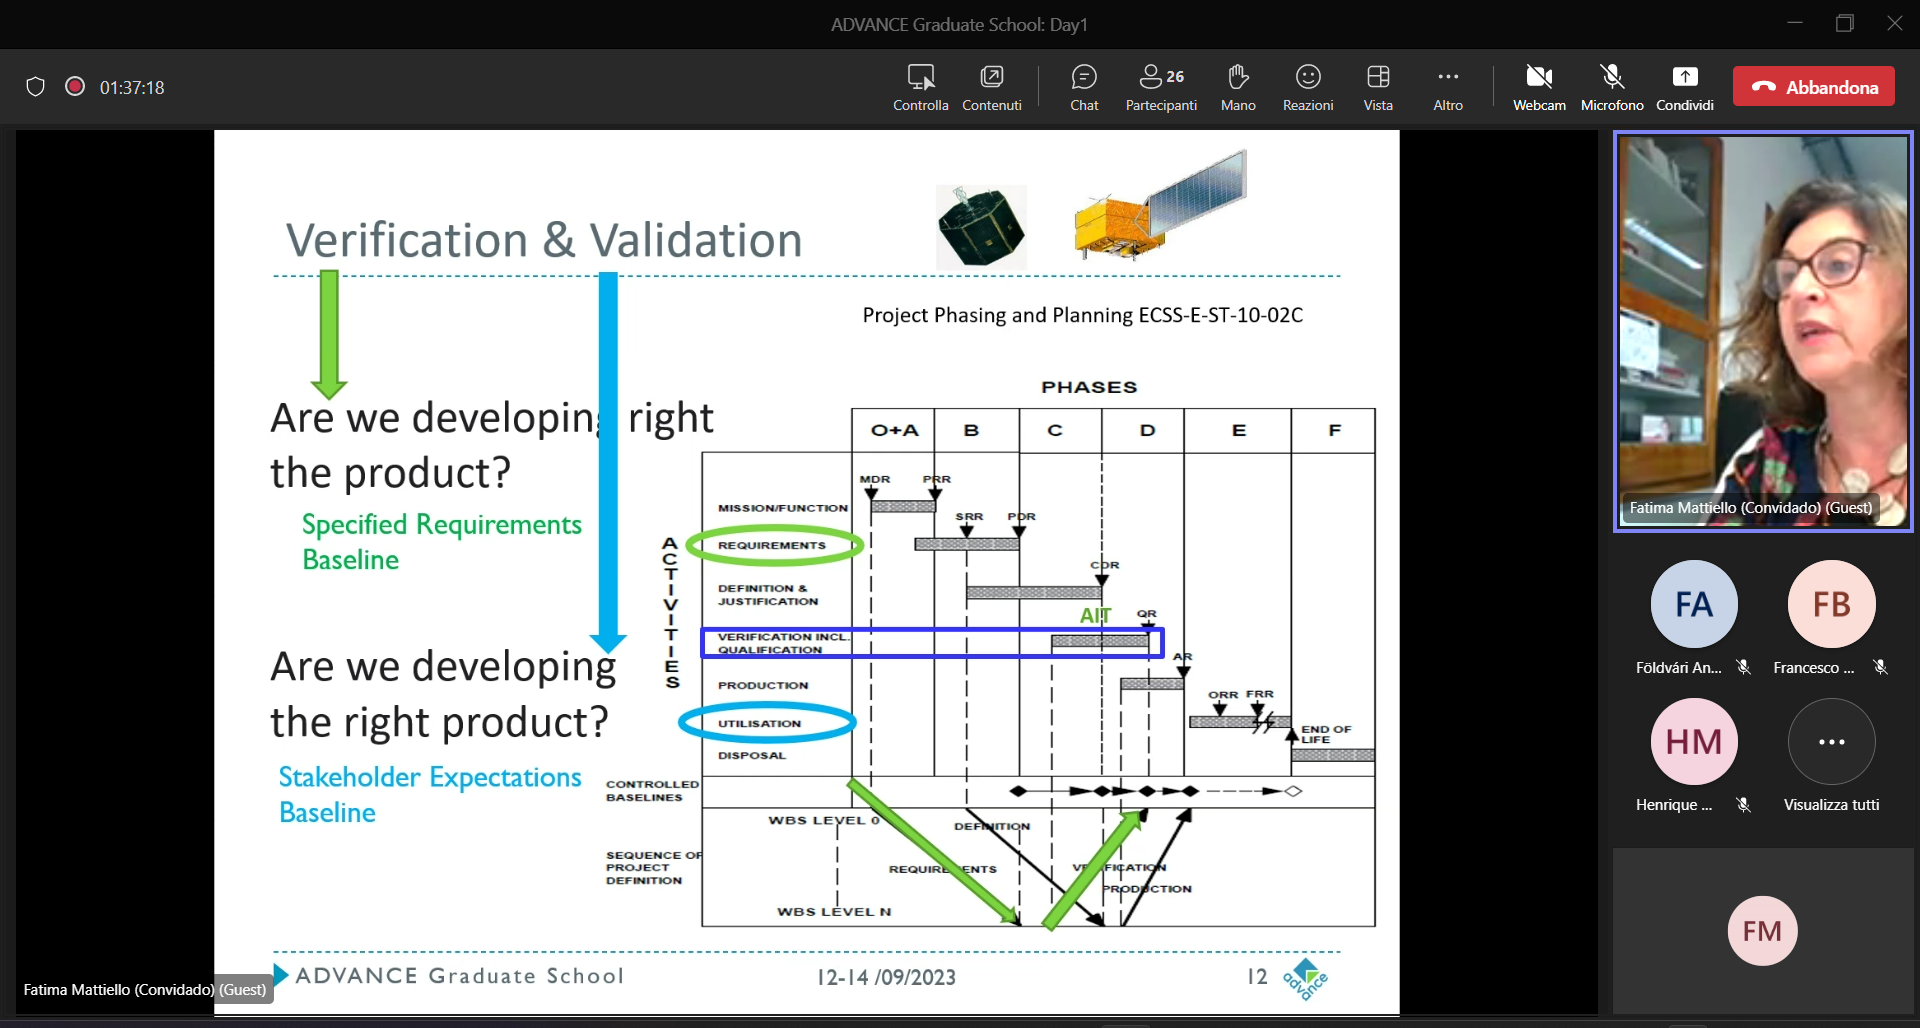The height and width of the screenshot is (1028, 1920).
Task: Unmute the Microfono
Action: click(1612, 87)
